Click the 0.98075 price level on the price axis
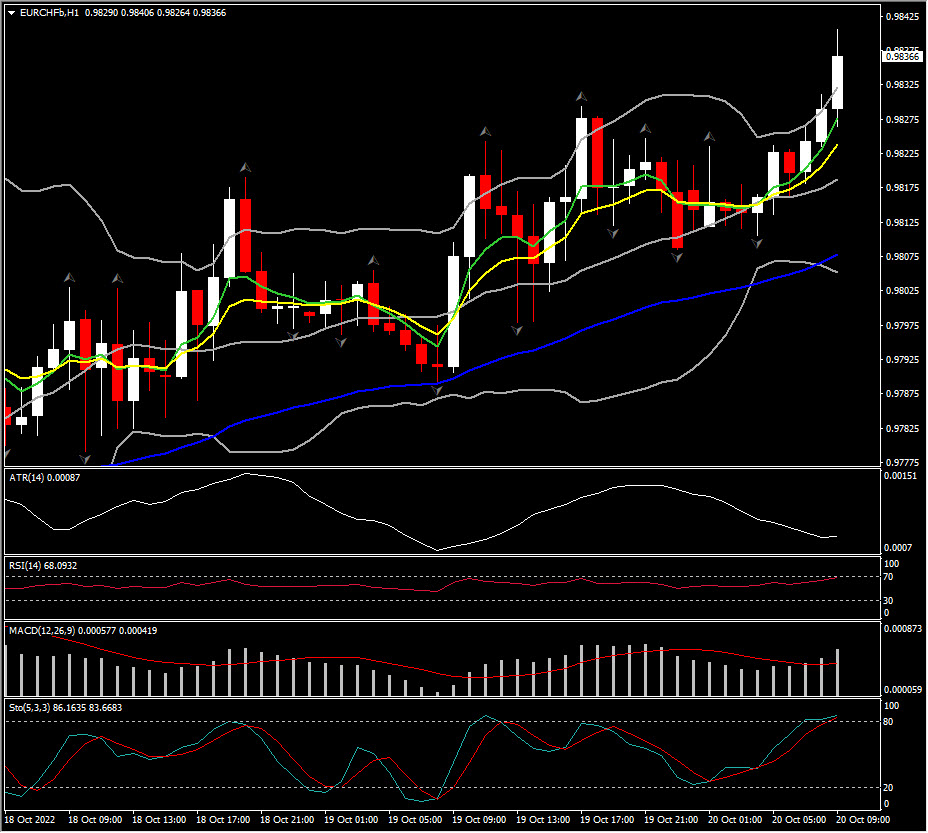The height and width of the screenshot is (833, 928). tap(903, 257)
